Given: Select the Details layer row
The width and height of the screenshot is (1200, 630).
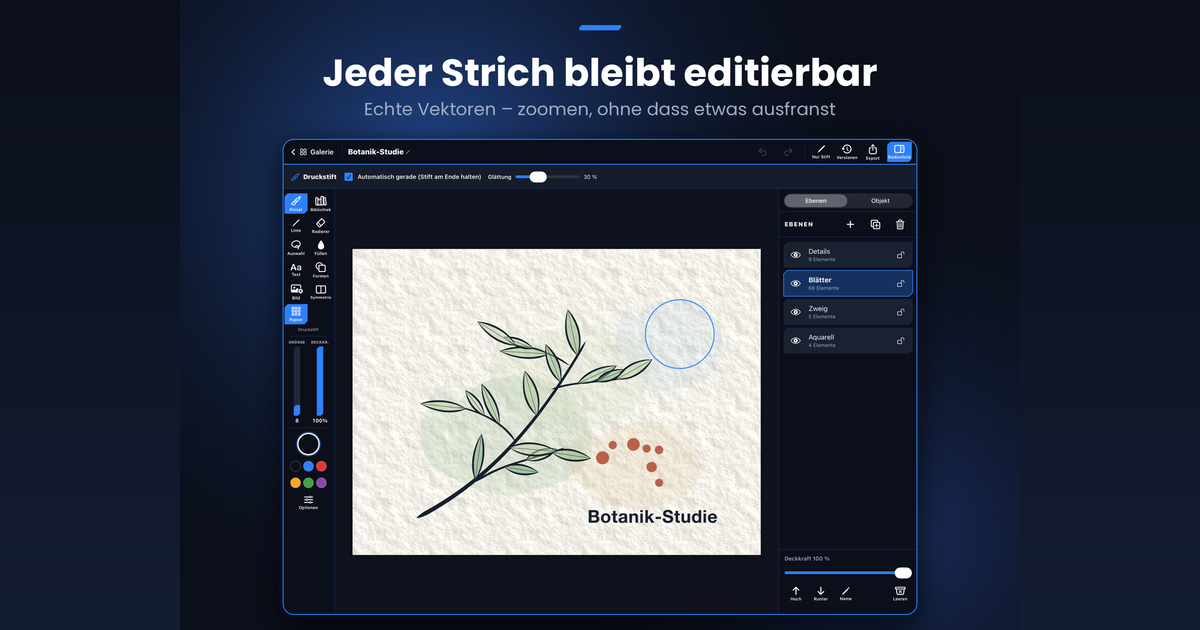Looking at the screenshot, I should coord(848,255).
